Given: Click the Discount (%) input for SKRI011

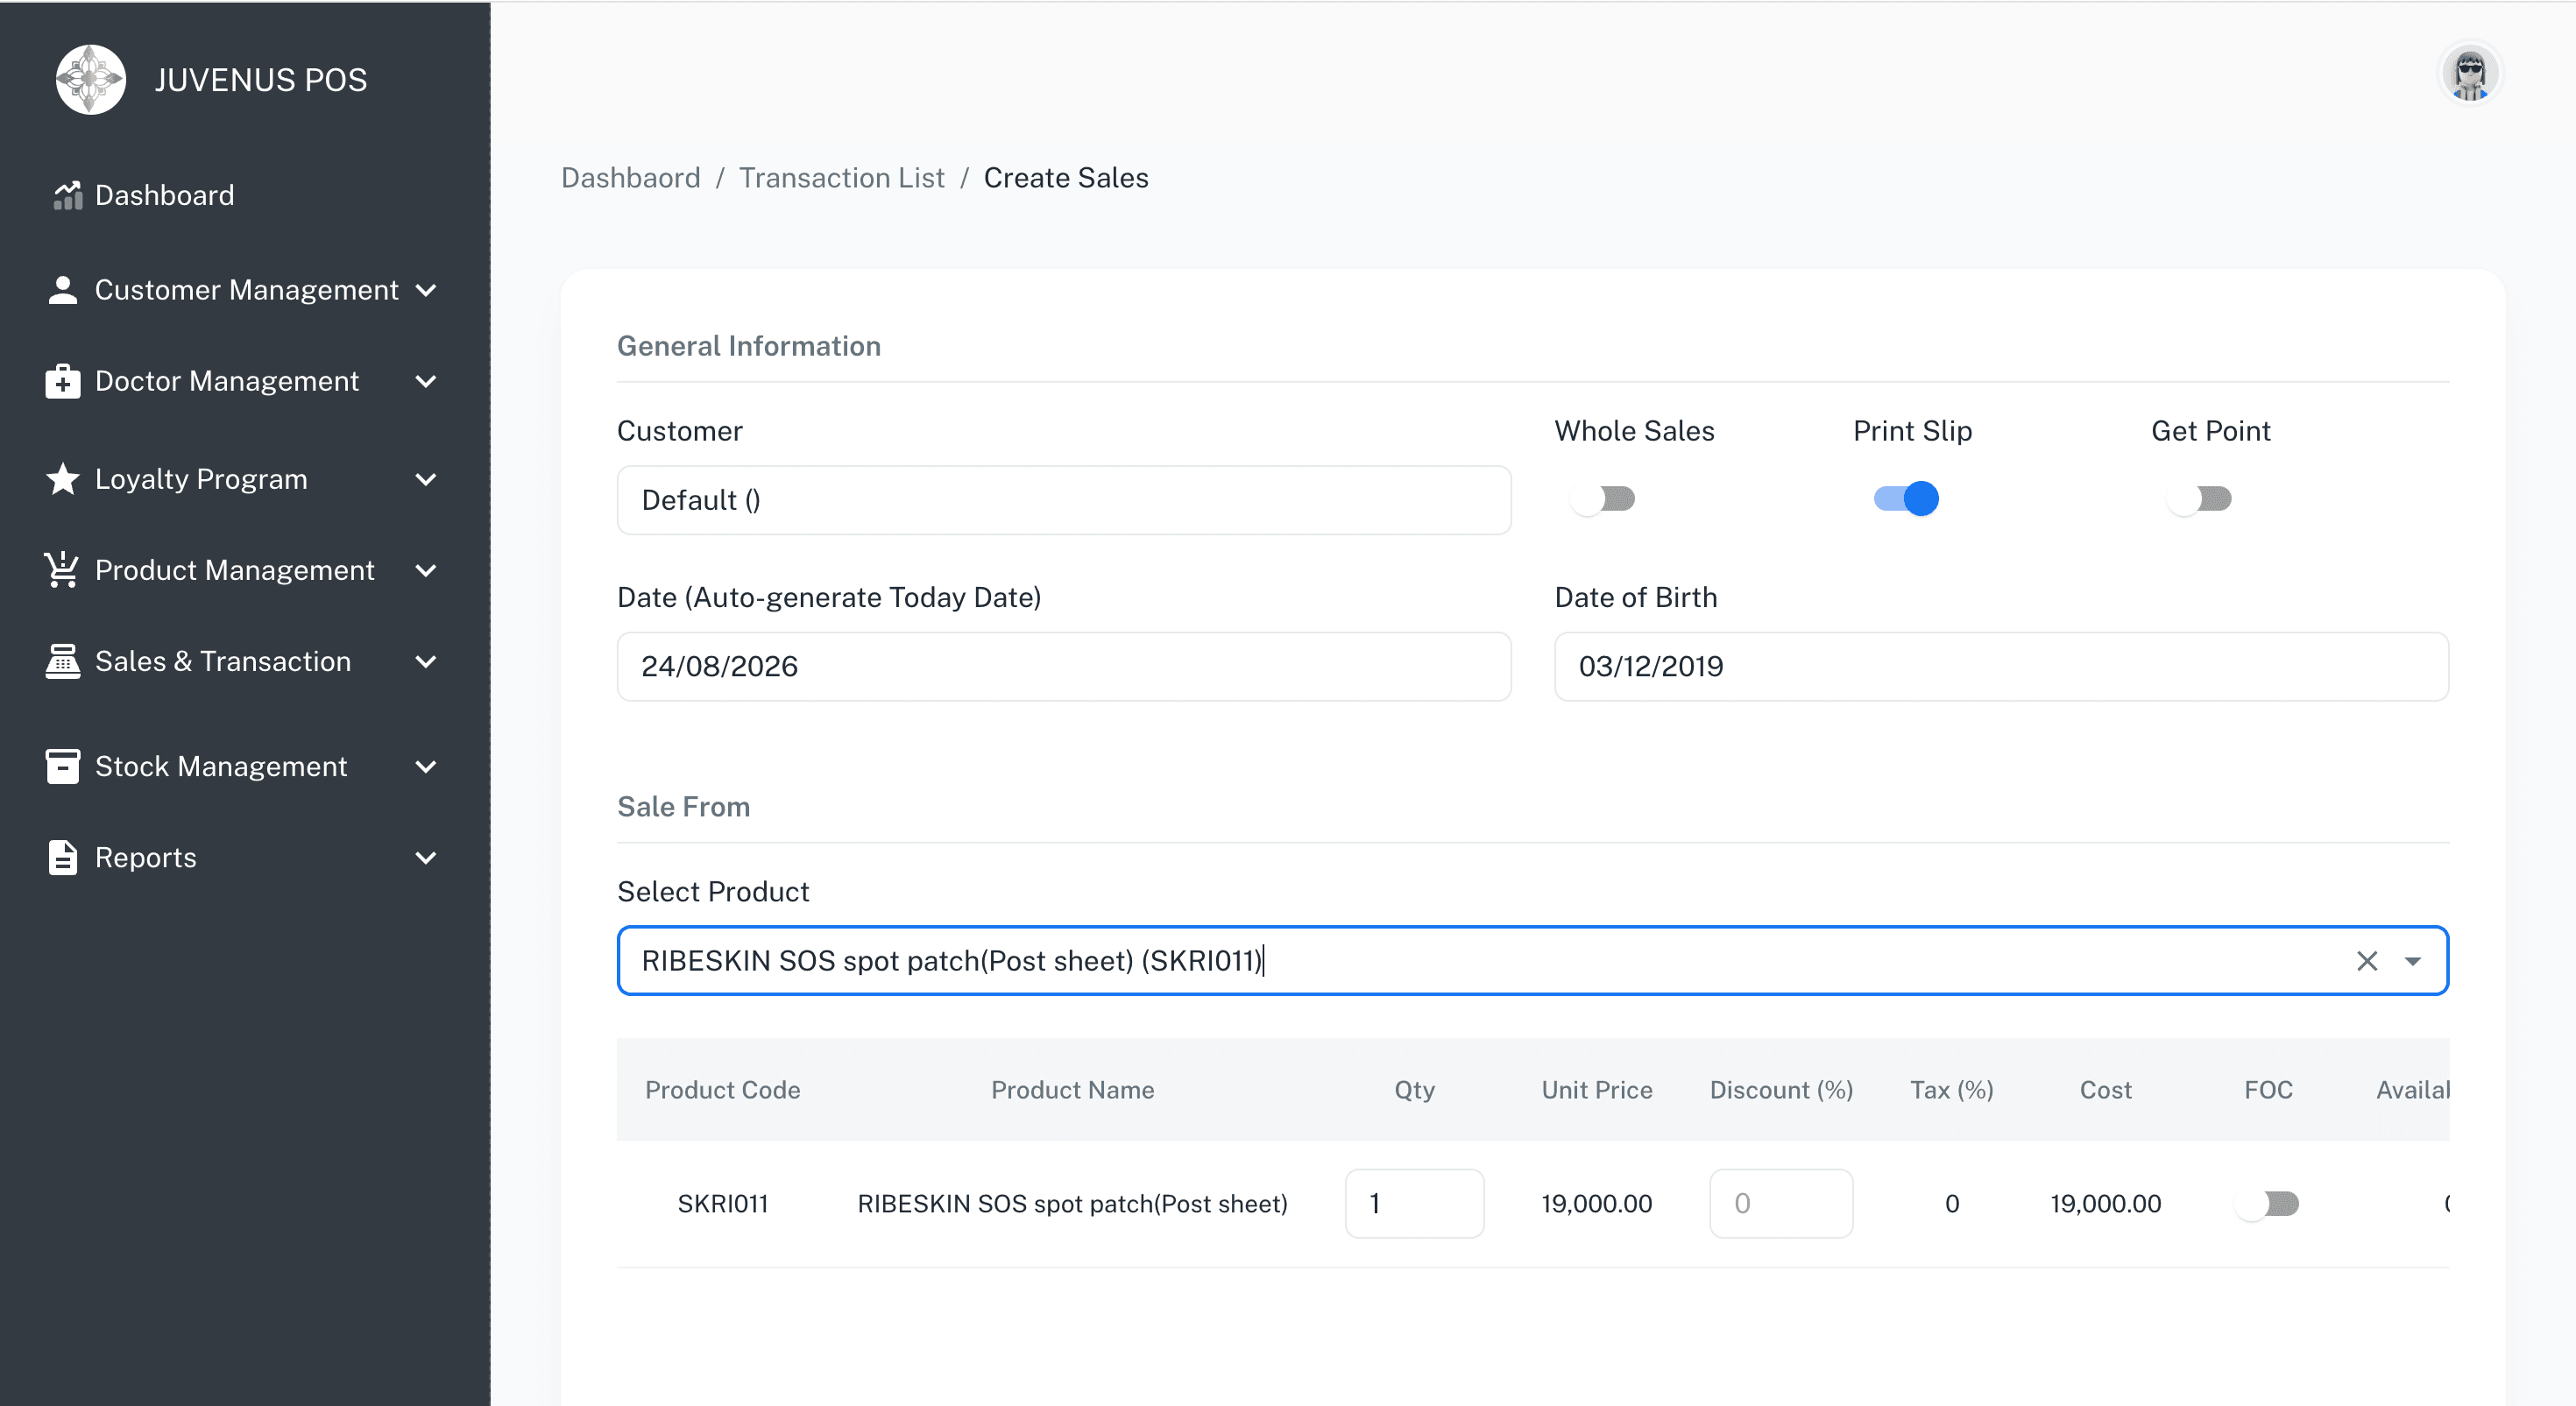Looking at the screenshot, I should click(x=1781, y=1203).
